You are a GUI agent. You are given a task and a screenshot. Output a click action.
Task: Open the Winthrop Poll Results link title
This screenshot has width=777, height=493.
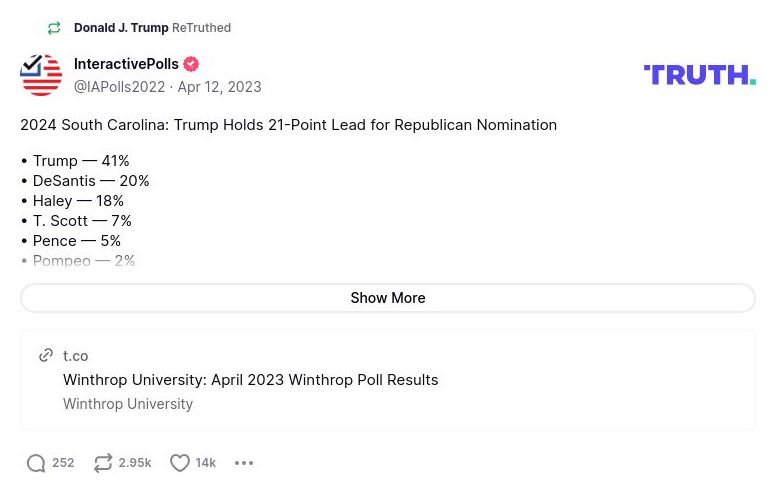click(250, 380)
